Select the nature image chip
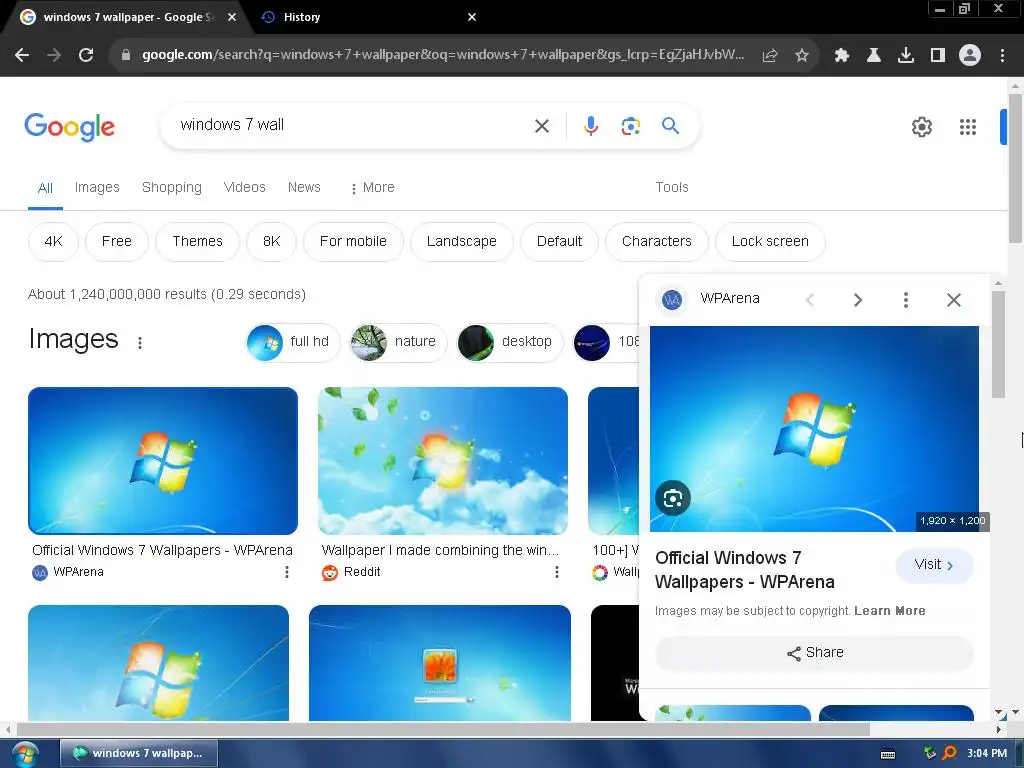 coord(398,342)
